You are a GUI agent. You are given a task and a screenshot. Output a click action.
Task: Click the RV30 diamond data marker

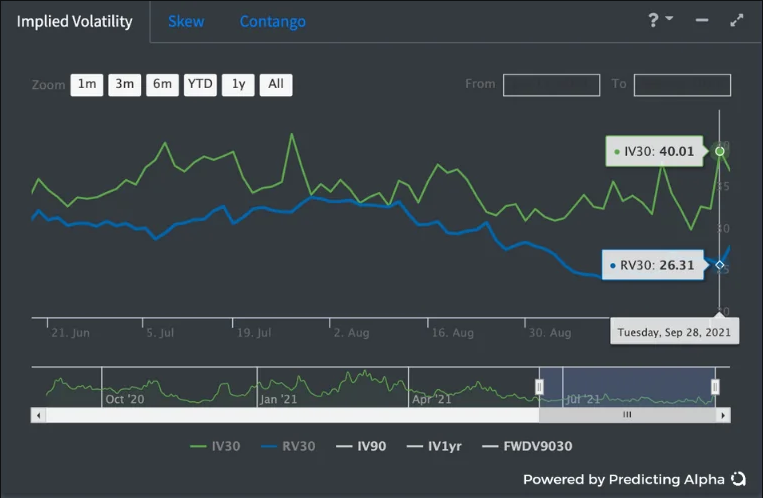coord(720,265)
